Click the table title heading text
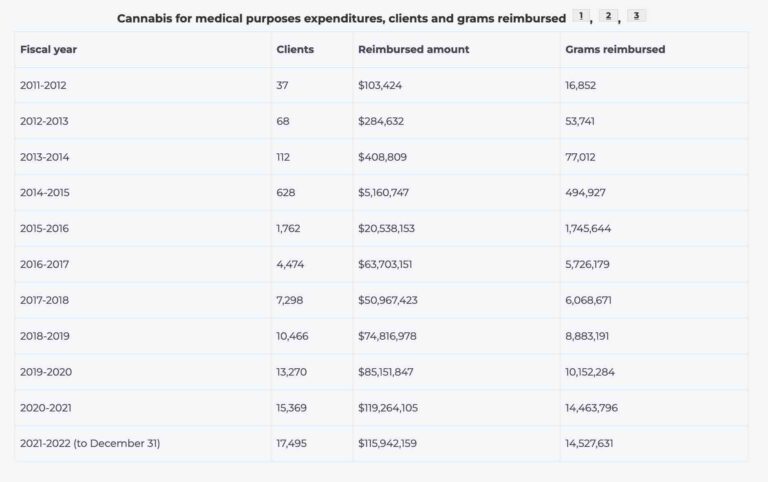Screen dimensions: 768x482 click(x=341, y=19)
